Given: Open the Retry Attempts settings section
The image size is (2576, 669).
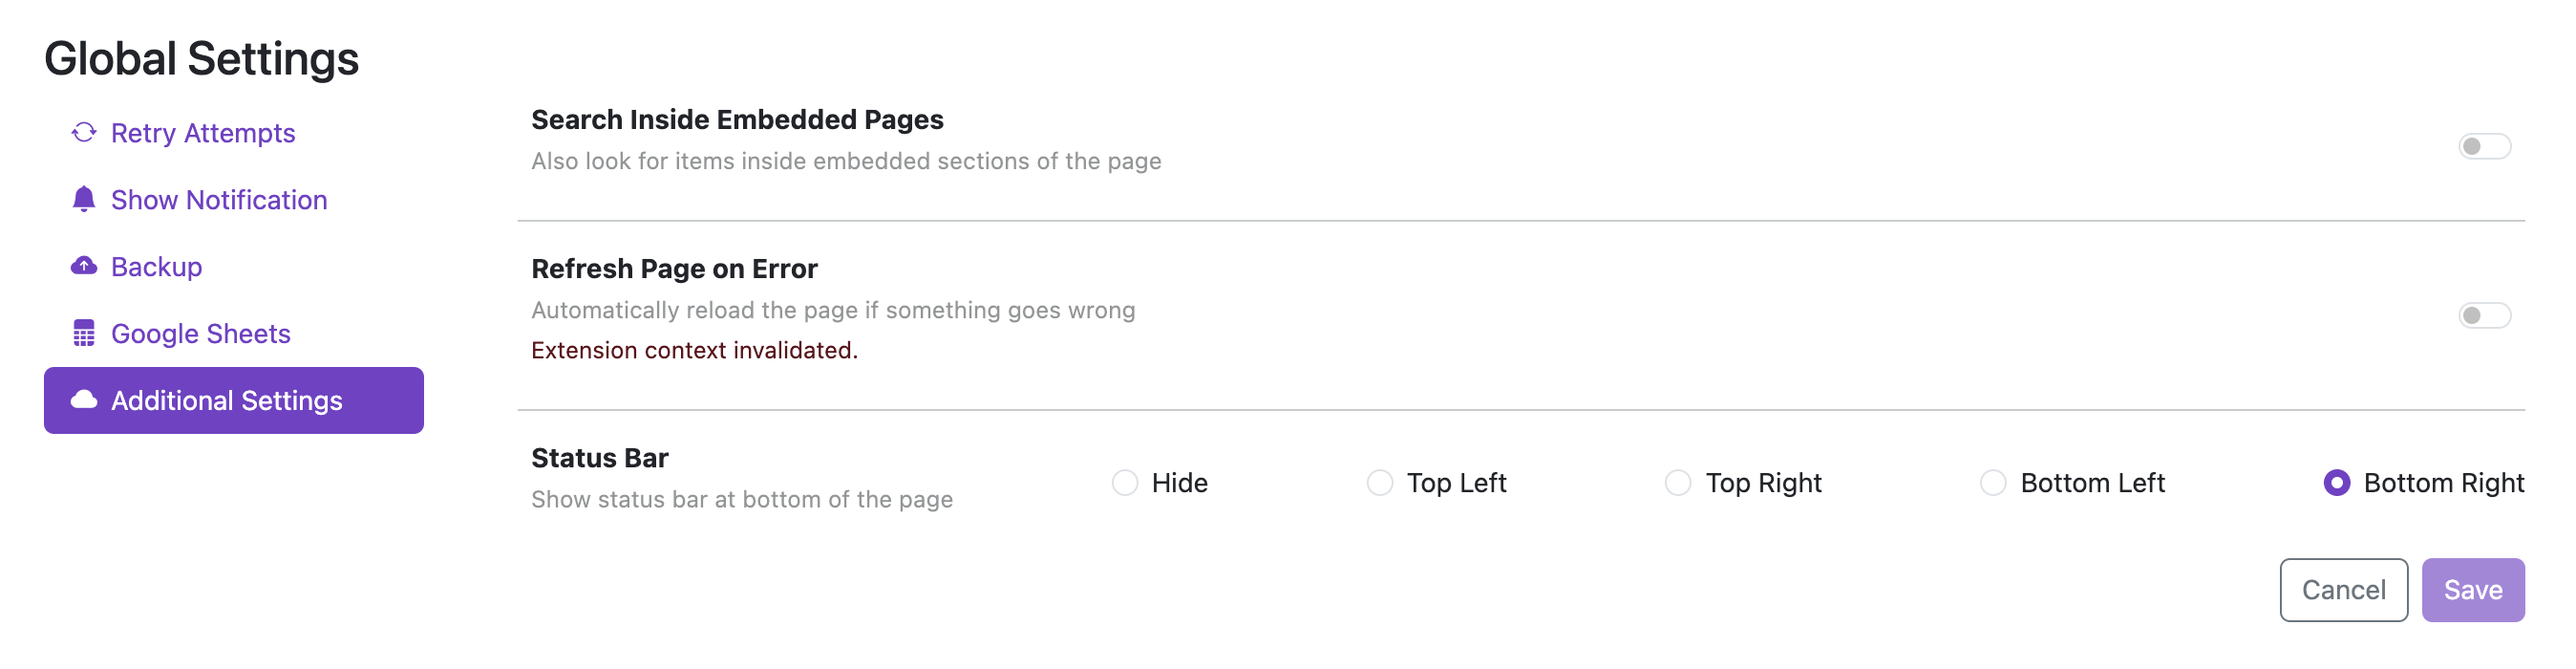Looking at the screenshot, I should [x=203, y=133].
